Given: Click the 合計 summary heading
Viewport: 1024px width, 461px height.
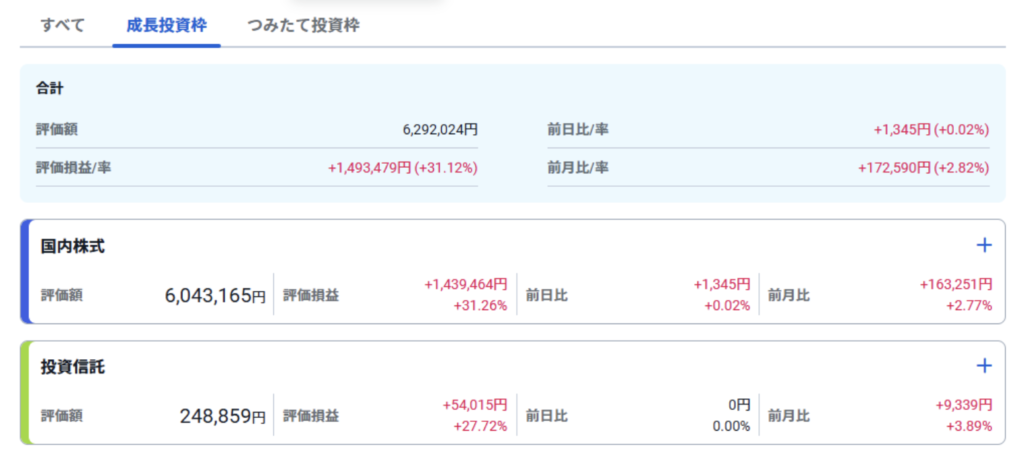Looking at the screenshot, I should [50, 89].
